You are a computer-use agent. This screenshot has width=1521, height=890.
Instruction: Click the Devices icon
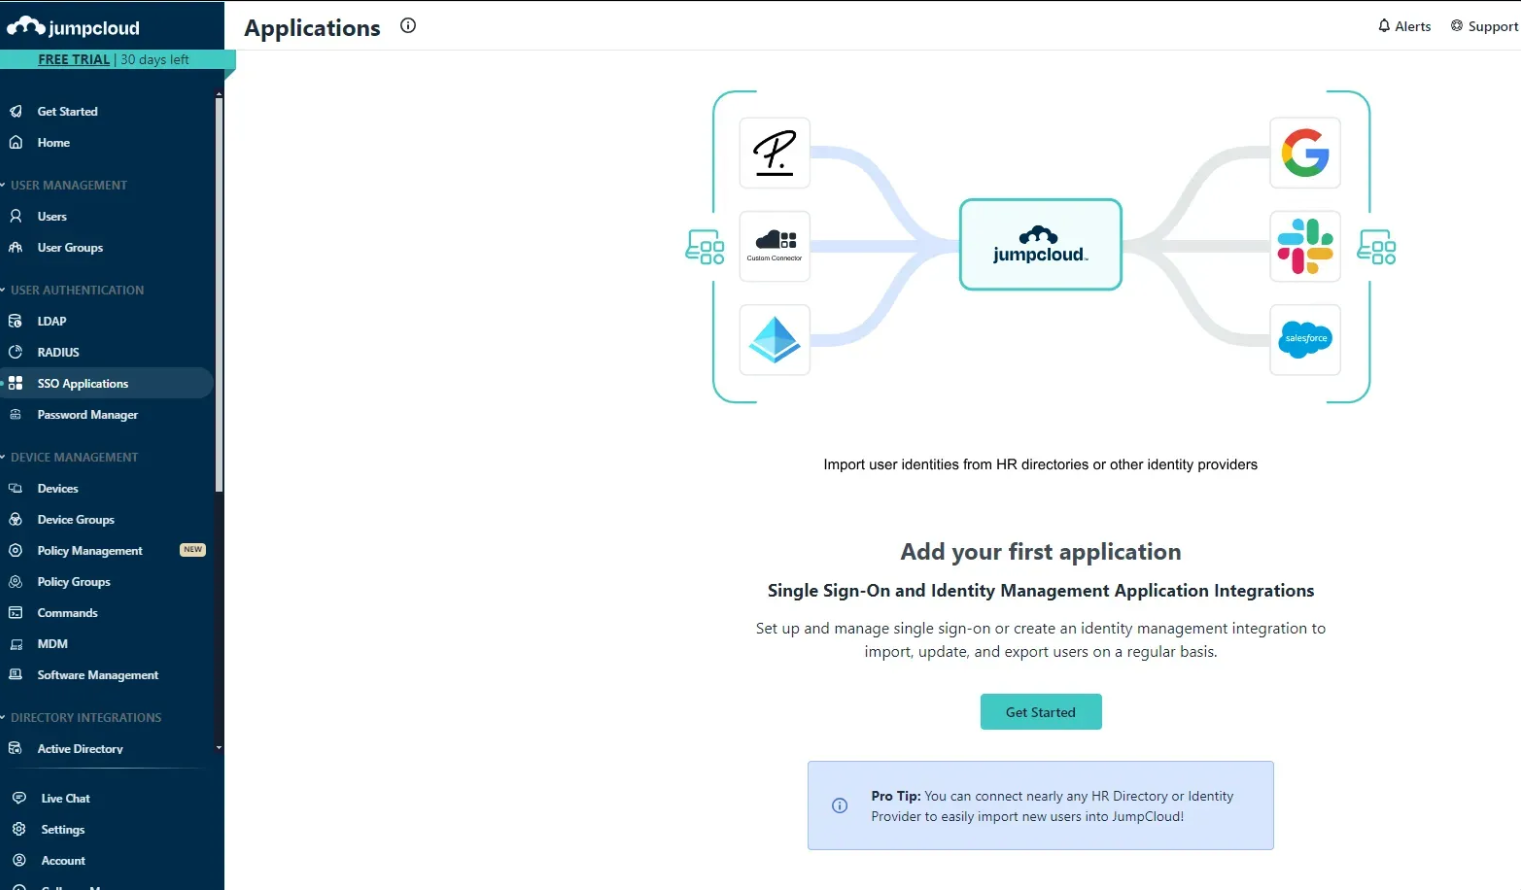pyautogui.click(x=16, y=488)
